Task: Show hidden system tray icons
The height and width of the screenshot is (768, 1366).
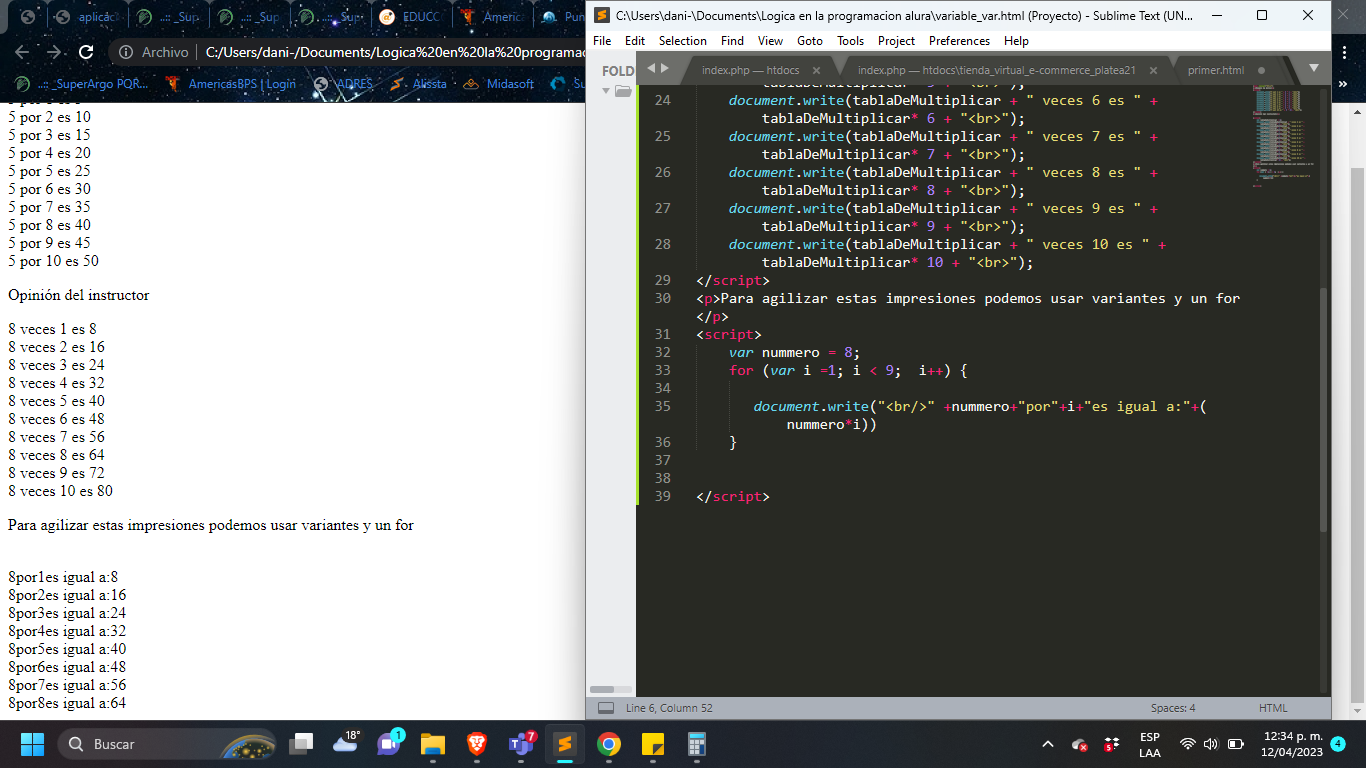Action: coord(1048,744)
